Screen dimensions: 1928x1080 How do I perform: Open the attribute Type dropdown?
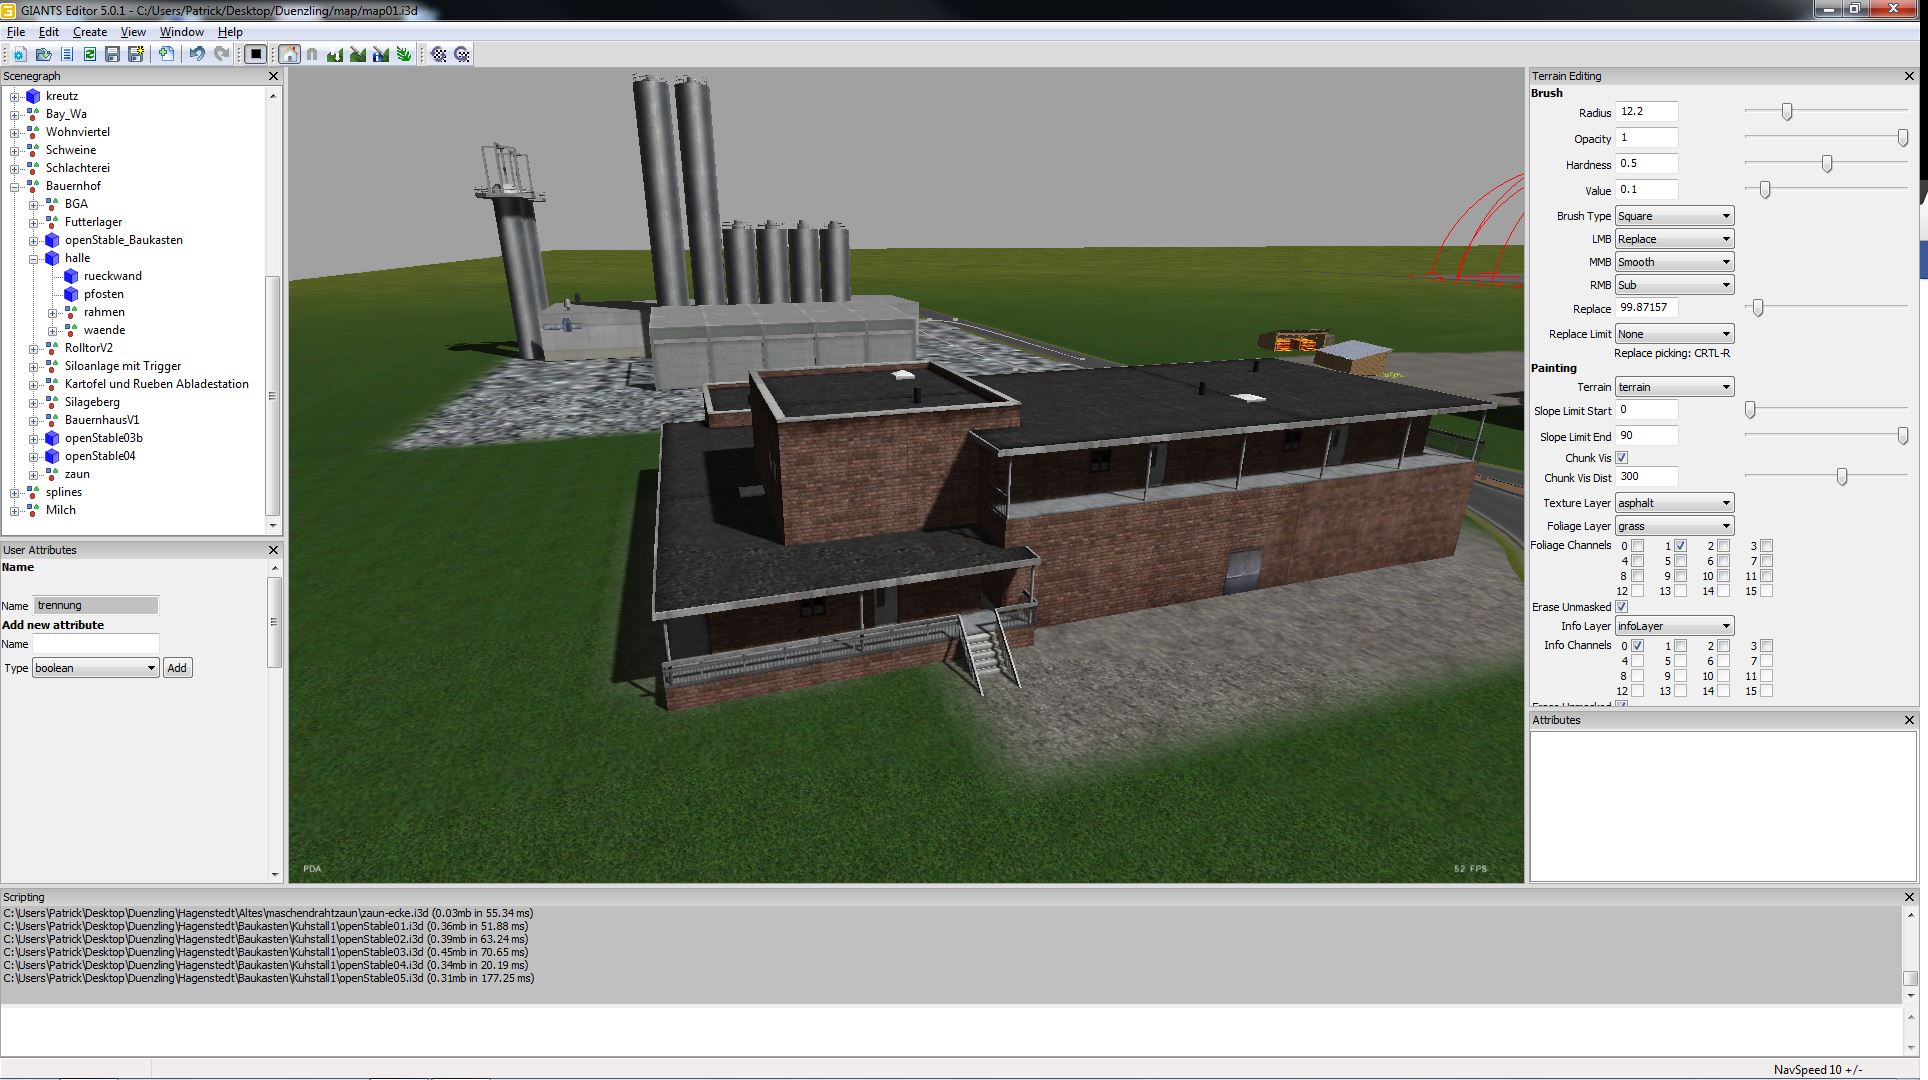[96, 668]
